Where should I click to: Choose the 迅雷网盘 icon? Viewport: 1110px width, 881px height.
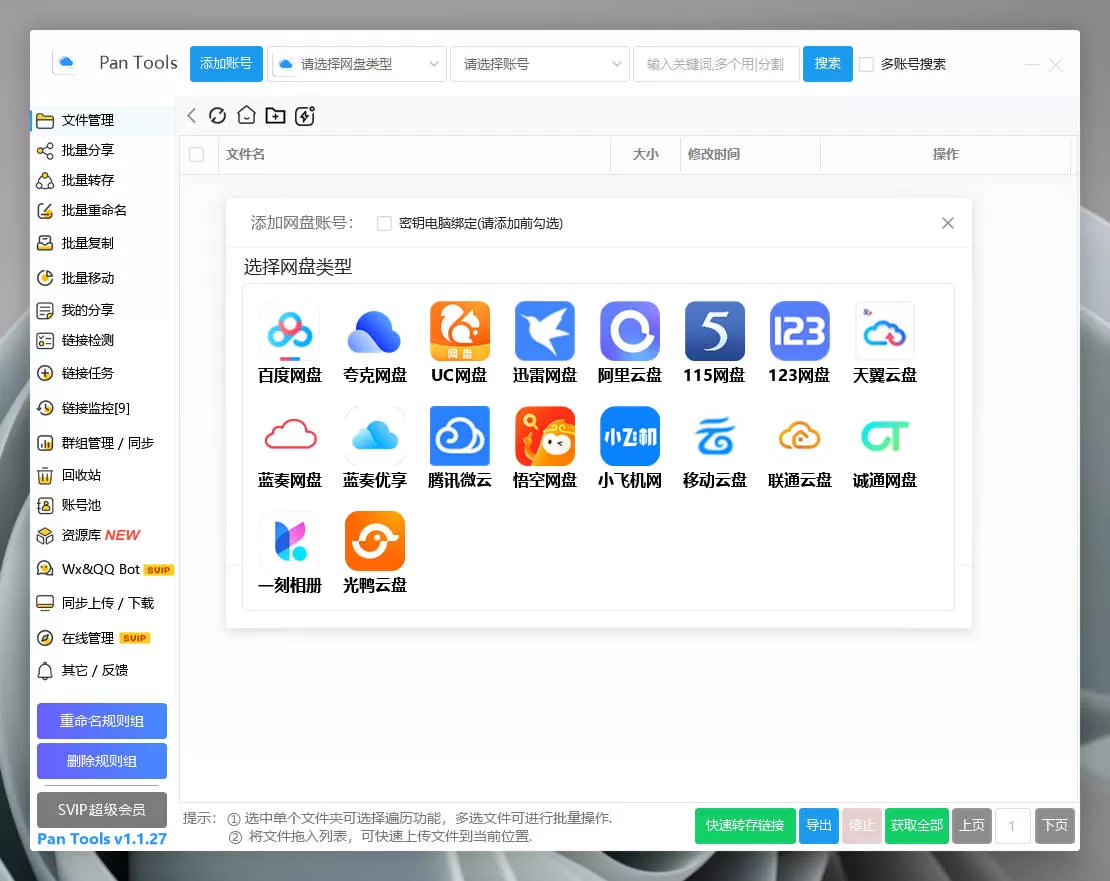click(544, 331)
